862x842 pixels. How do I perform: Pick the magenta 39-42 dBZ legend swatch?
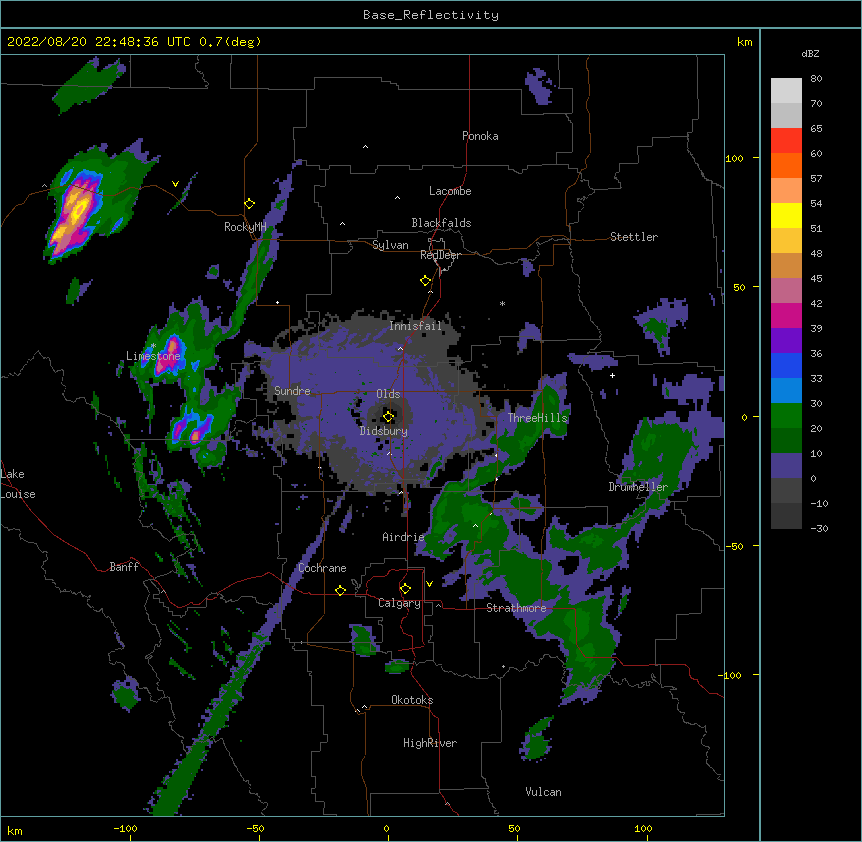pyautogui.click(x=786, y=315)
